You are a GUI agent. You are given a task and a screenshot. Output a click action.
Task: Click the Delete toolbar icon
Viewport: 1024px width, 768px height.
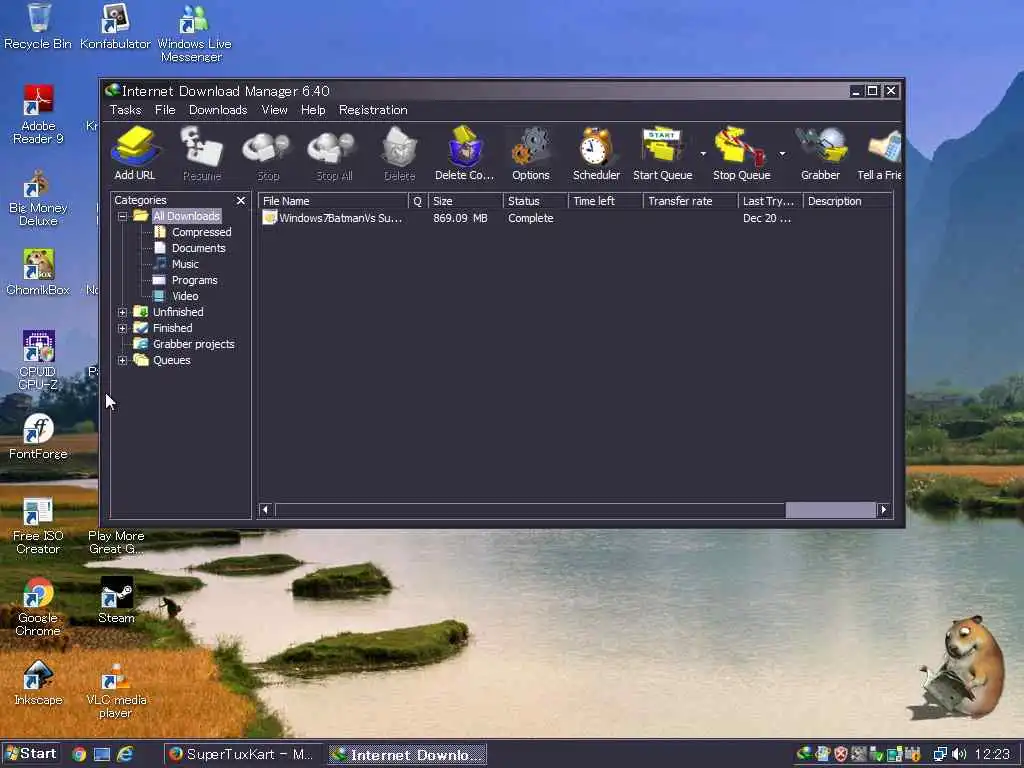coord(399,153)
